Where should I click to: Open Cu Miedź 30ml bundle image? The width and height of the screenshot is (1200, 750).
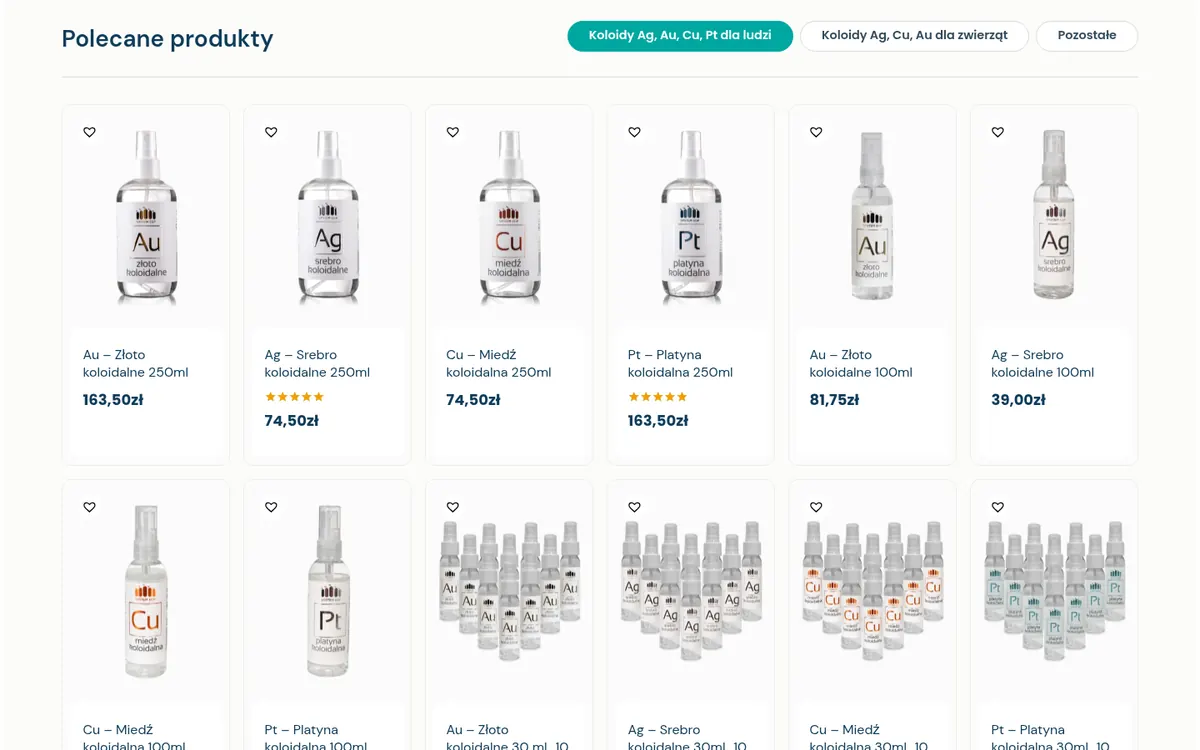point(873,589)
